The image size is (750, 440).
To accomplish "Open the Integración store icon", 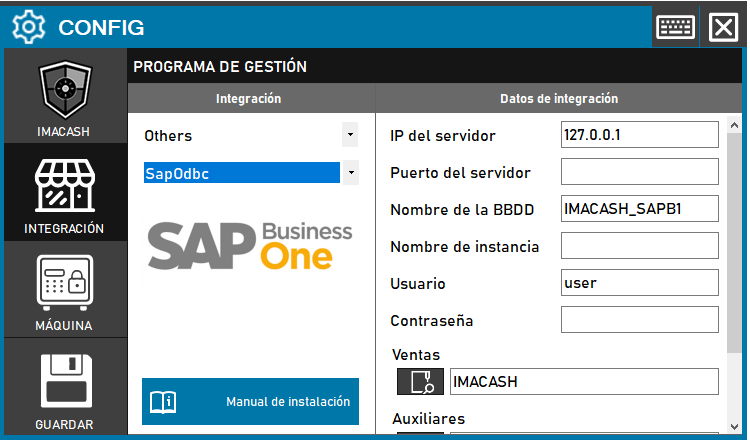I will tap(65, 189).
